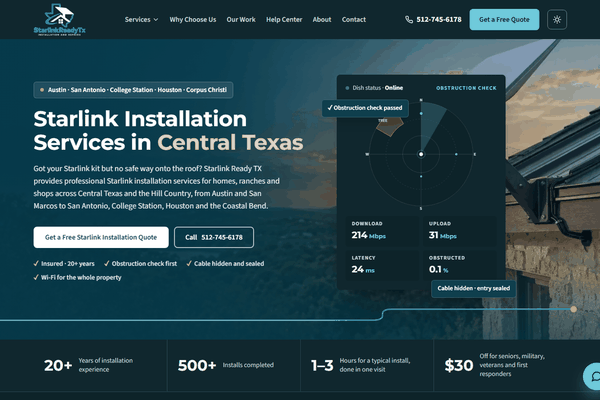
Task: Click the Cable hidden · entry sealed tag
Action: click(473, 288)
